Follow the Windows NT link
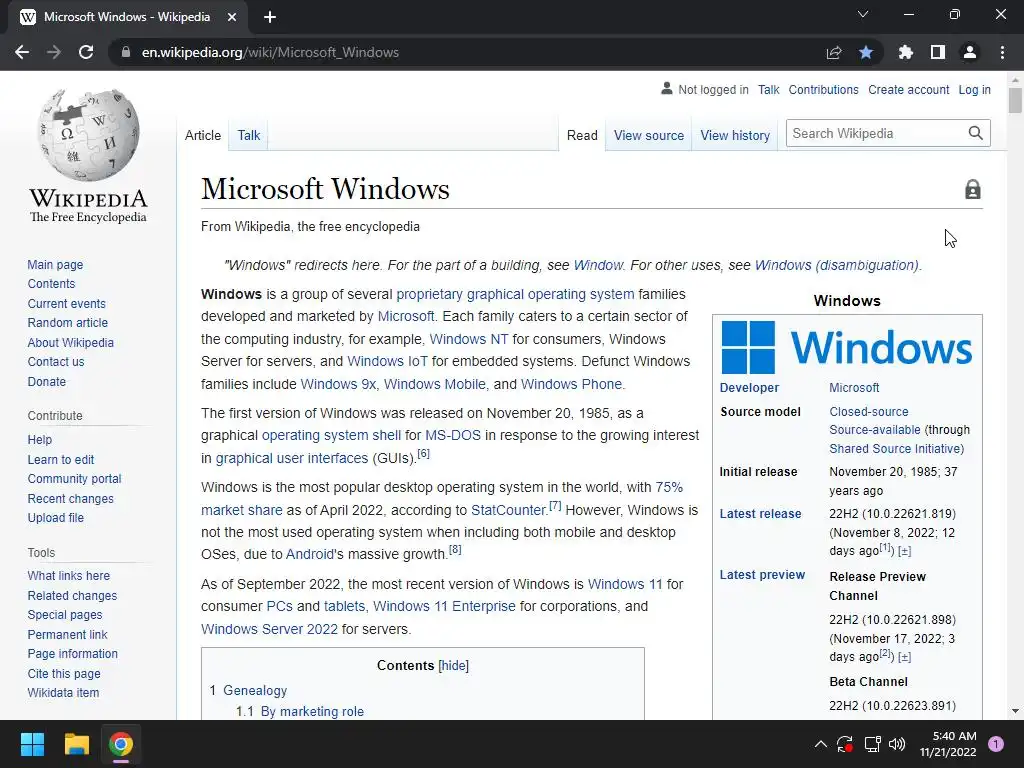This screenshot has width=1024, height=768. click(468, 339)
